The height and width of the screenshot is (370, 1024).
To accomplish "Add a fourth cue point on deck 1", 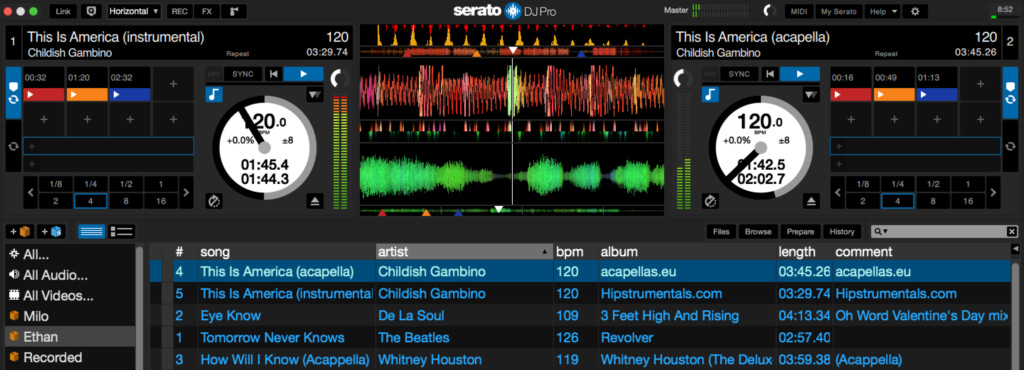I will tap(173, 84).
